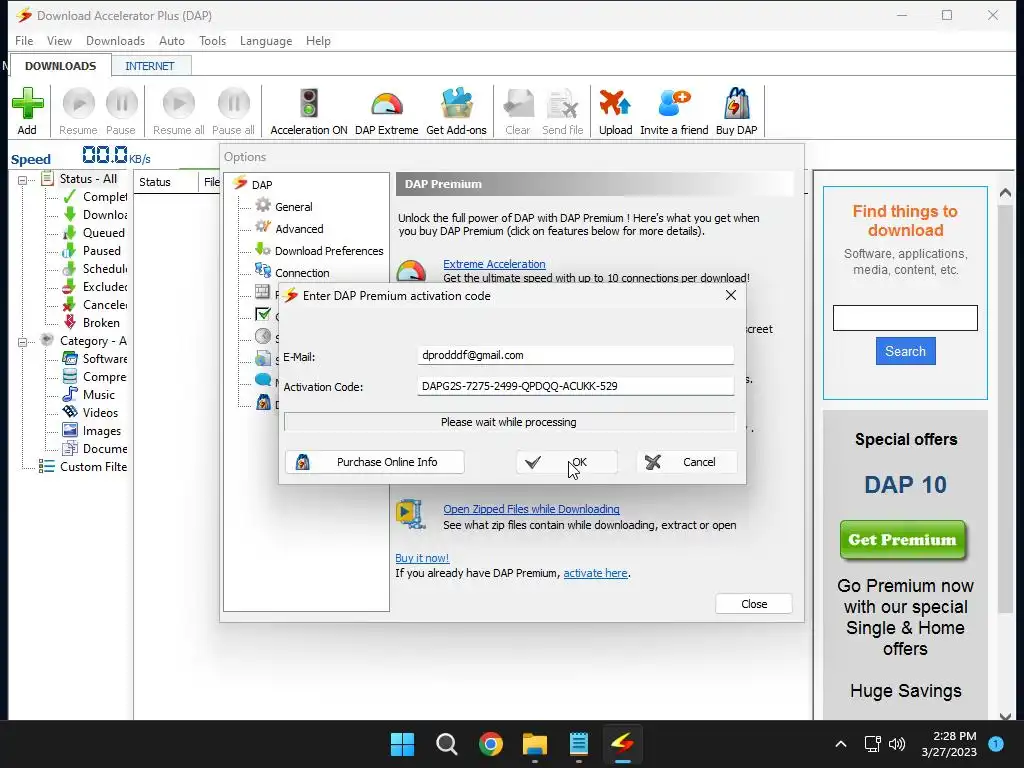Click the green Get Premium button

click(903, 540)
